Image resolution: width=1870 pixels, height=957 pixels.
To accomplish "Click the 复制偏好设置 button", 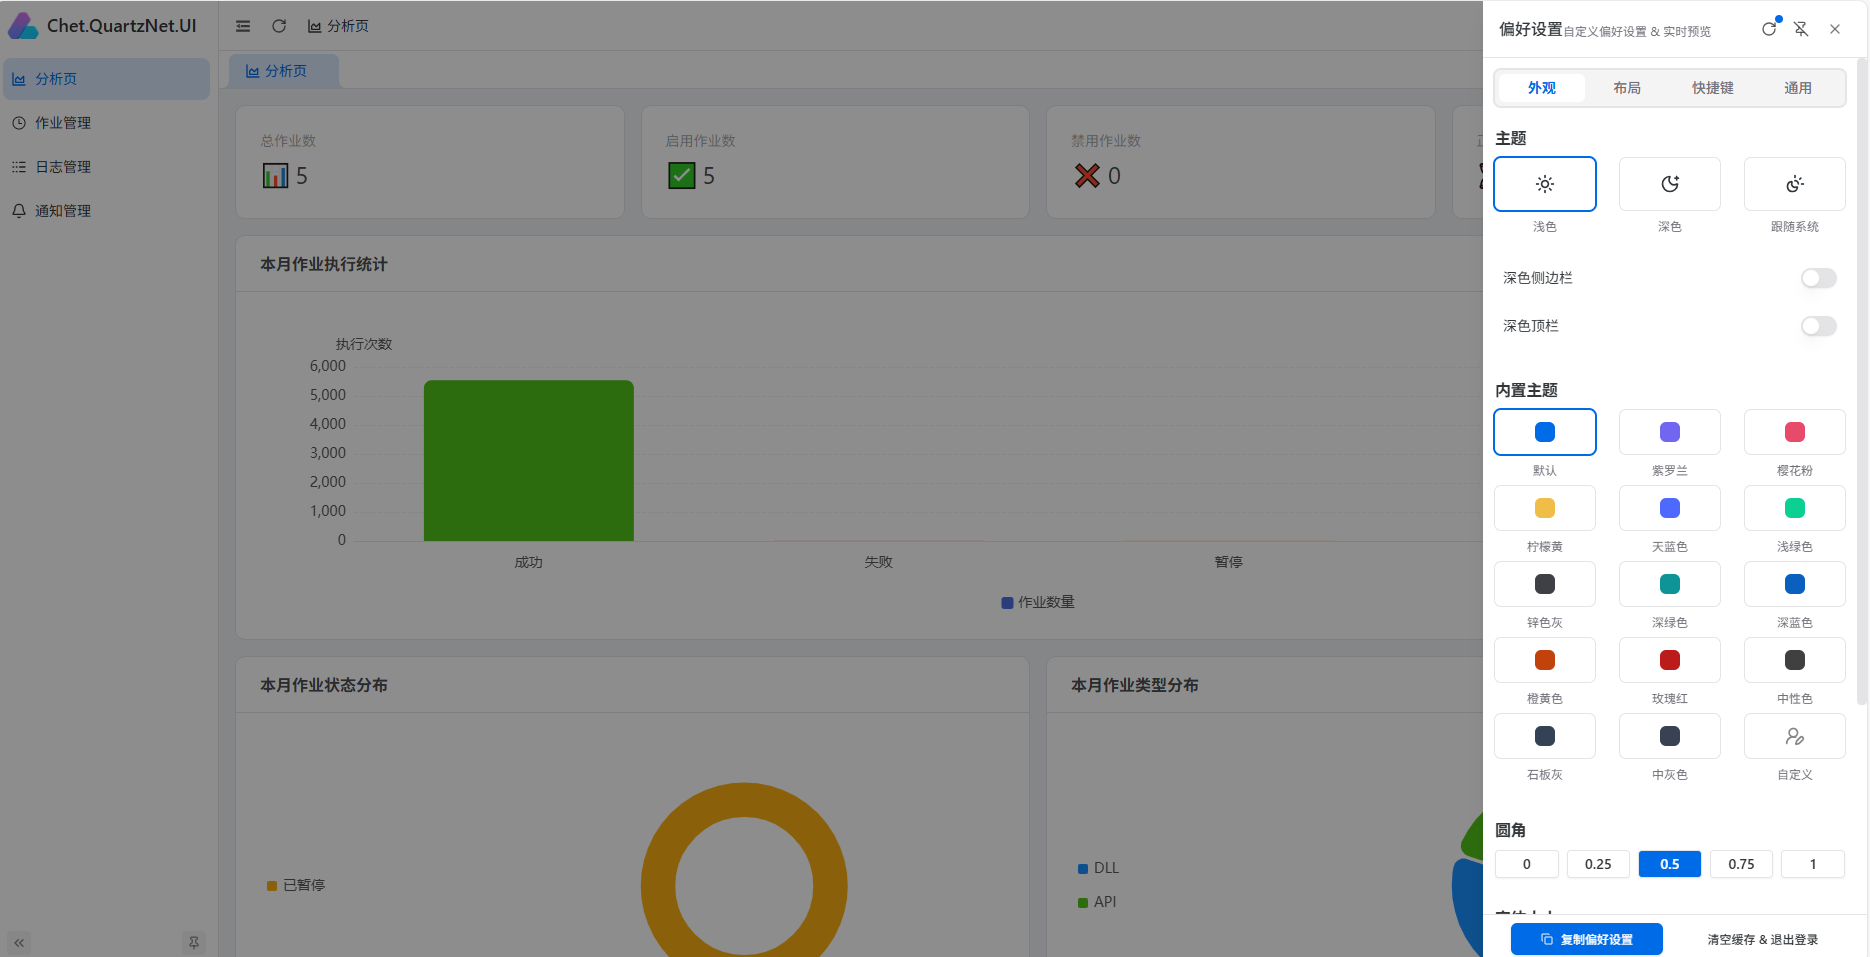I will 1587,939.
